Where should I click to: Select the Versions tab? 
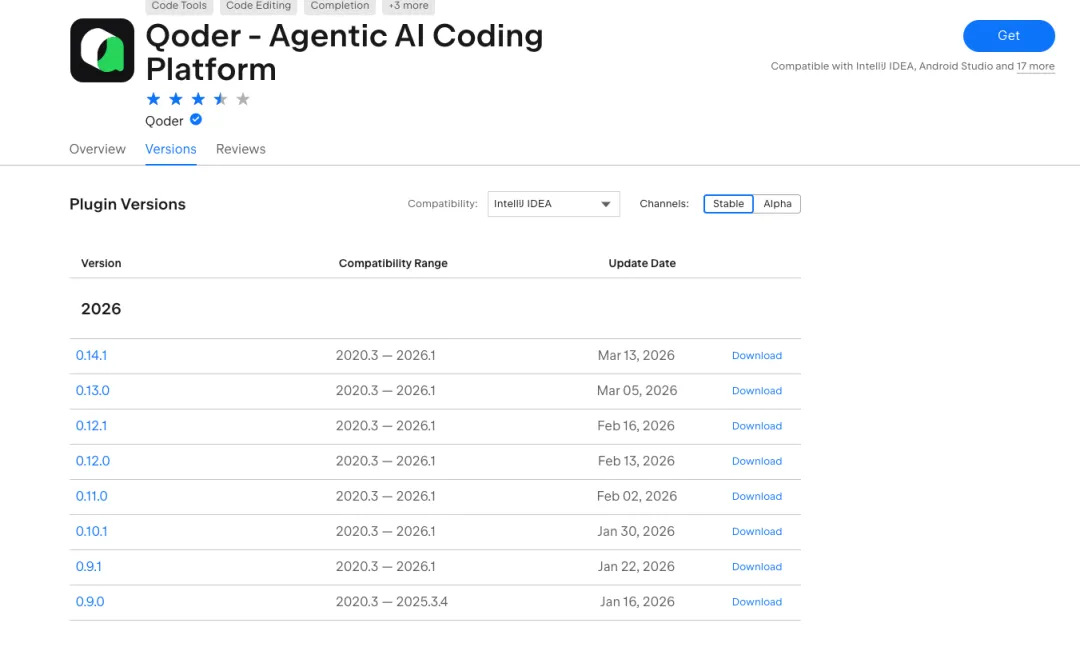pyautogui.click(x=171, y=149)
